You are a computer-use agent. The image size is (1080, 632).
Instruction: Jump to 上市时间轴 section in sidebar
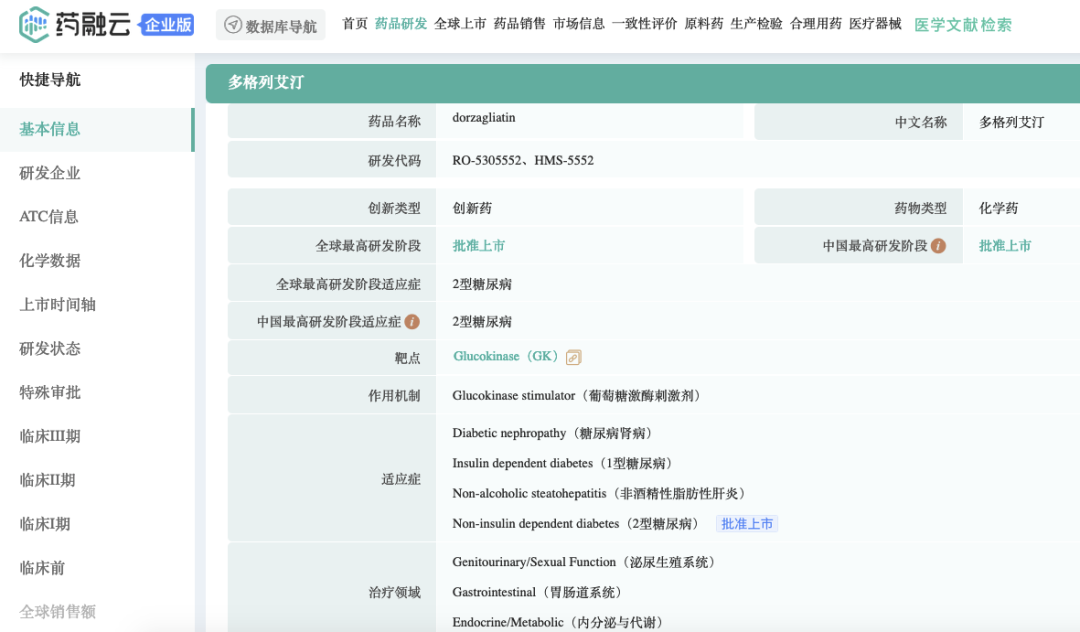(57, 305)
